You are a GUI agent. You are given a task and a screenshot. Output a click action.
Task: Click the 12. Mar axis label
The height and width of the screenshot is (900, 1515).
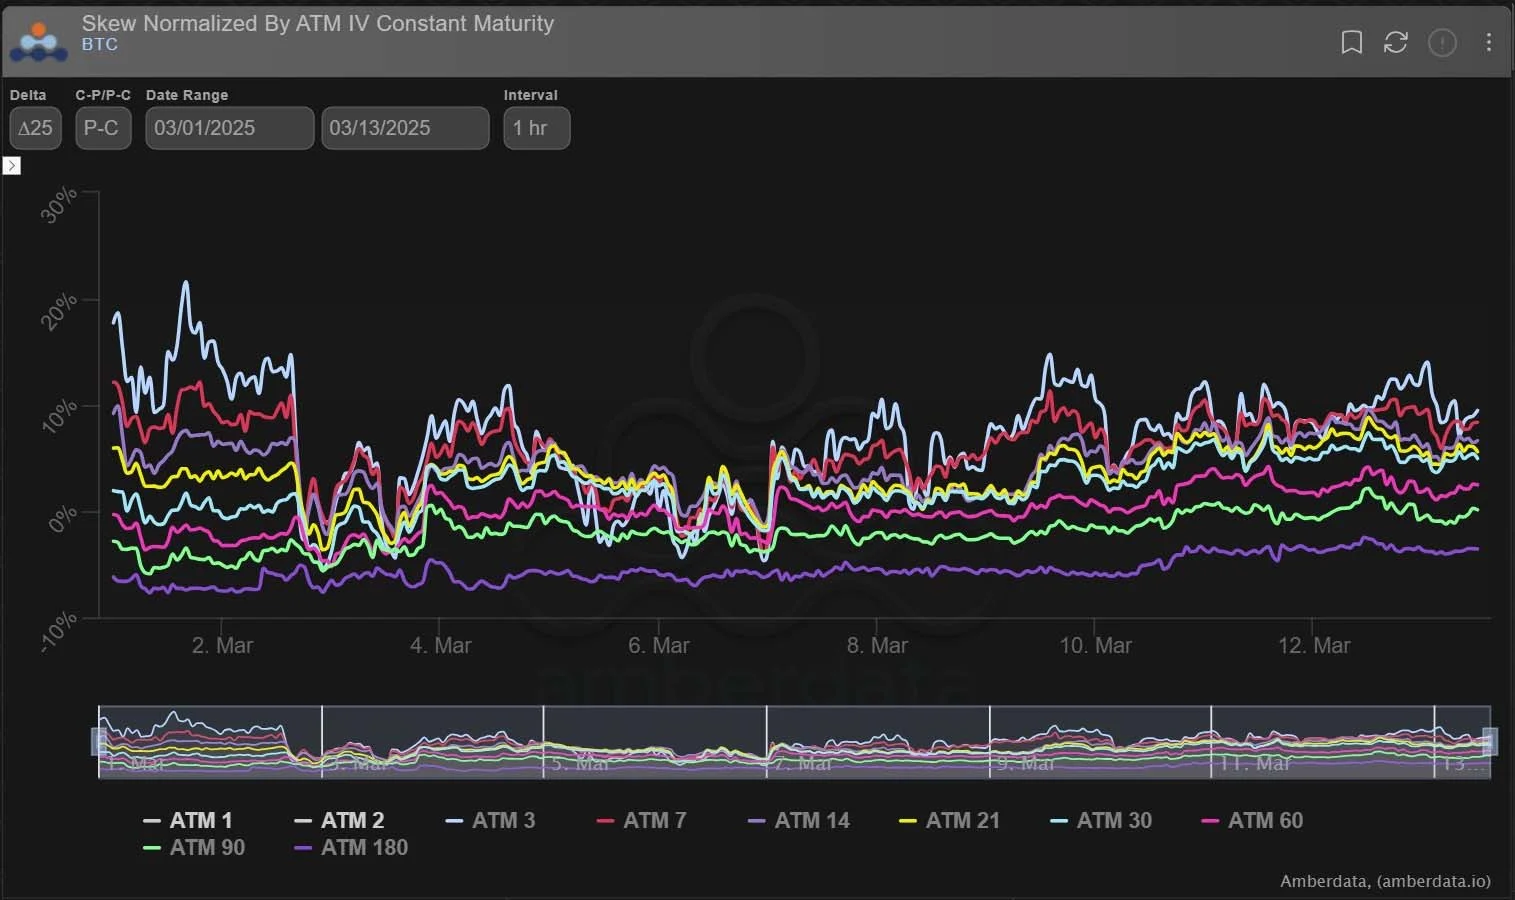point(1314,646)
